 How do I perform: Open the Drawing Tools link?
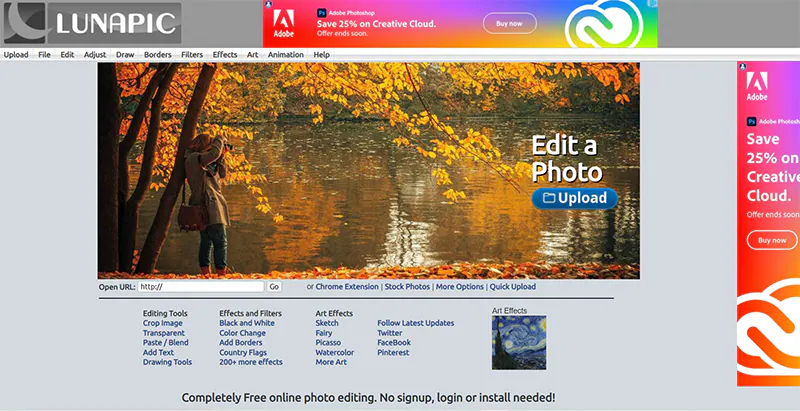point(167,362)
